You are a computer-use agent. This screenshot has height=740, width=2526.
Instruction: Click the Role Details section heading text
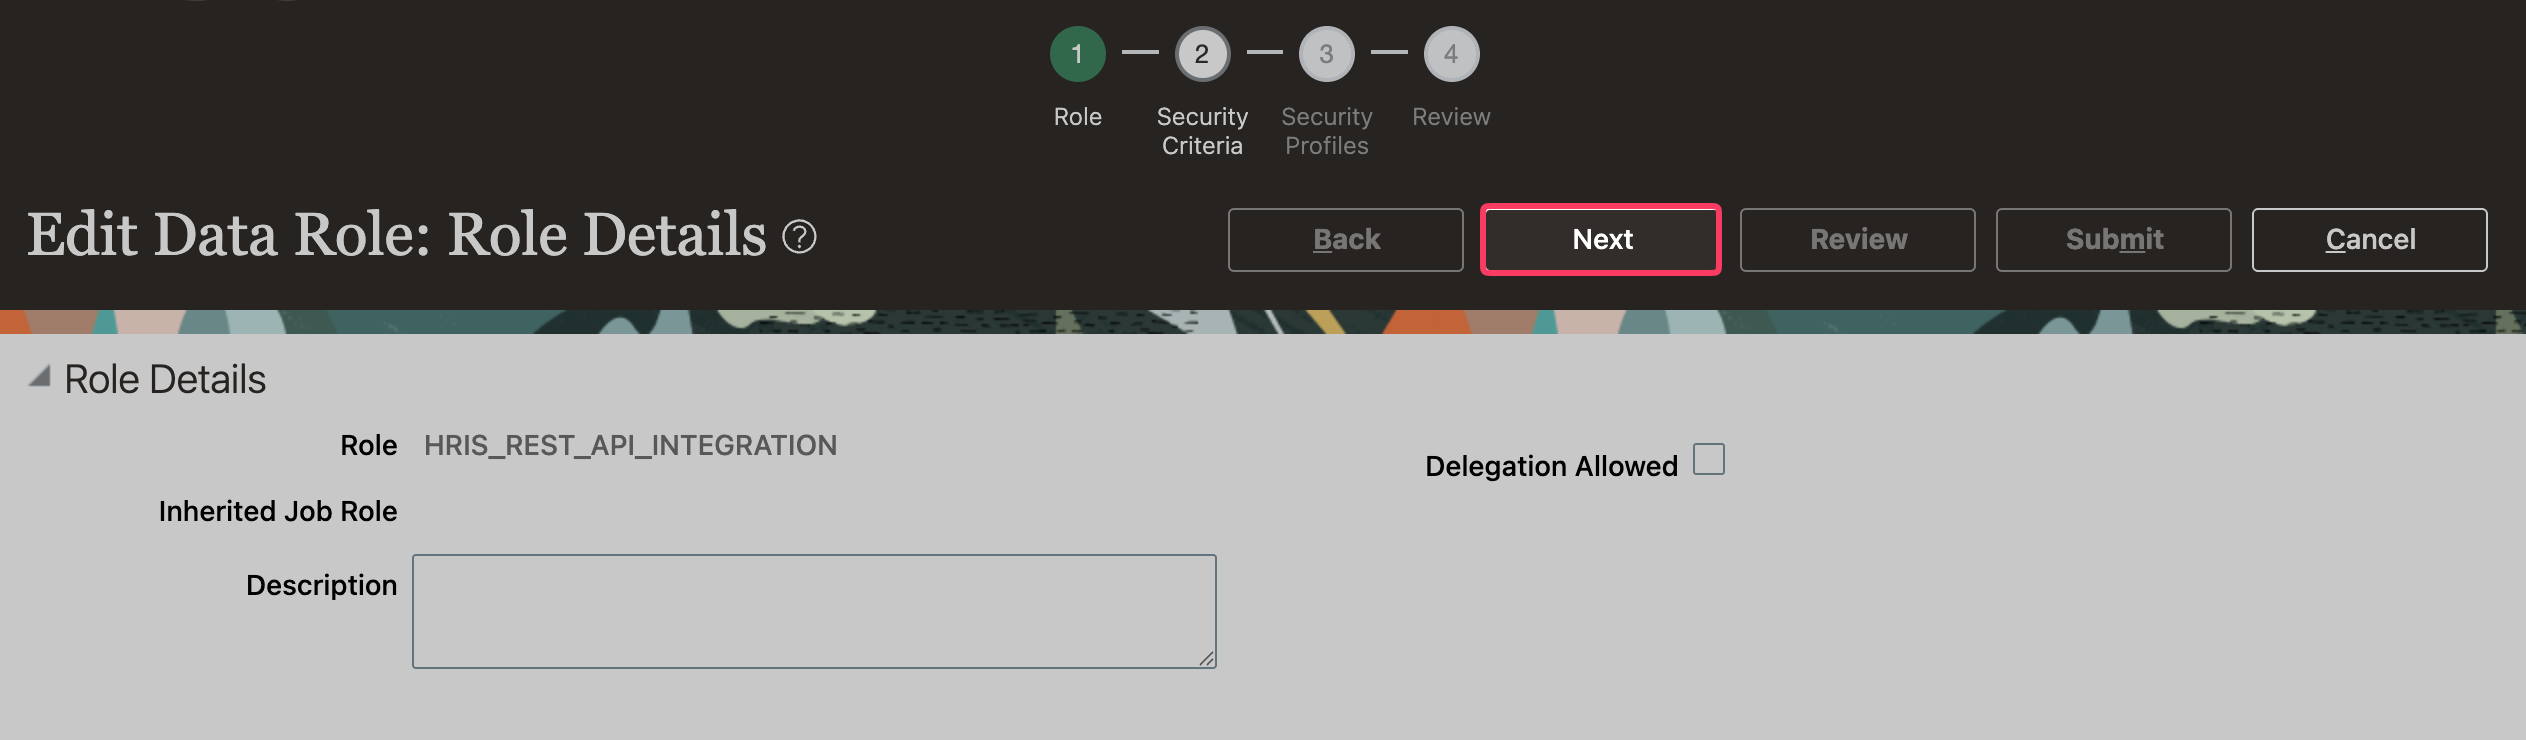pyautogui.click(x=165, y=379)
